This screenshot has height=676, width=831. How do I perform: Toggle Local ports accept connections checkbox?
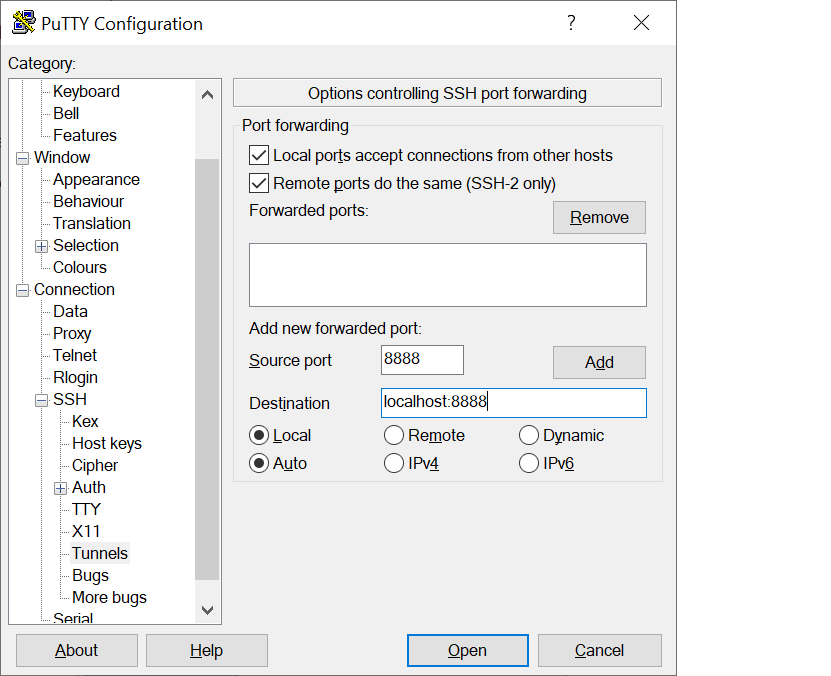[259, 155]
